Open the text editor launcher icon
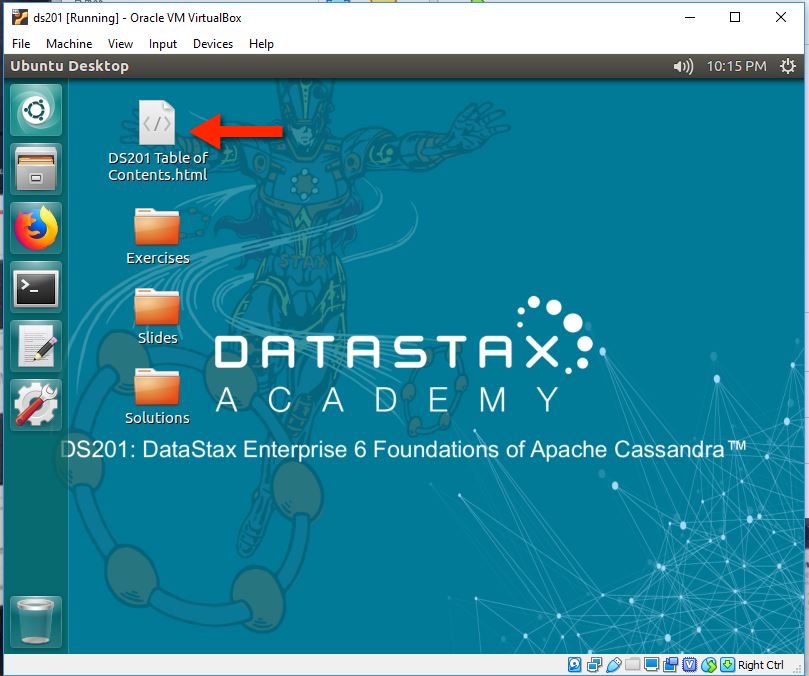This screenshot has width=809, height=676. click(36, 346)
